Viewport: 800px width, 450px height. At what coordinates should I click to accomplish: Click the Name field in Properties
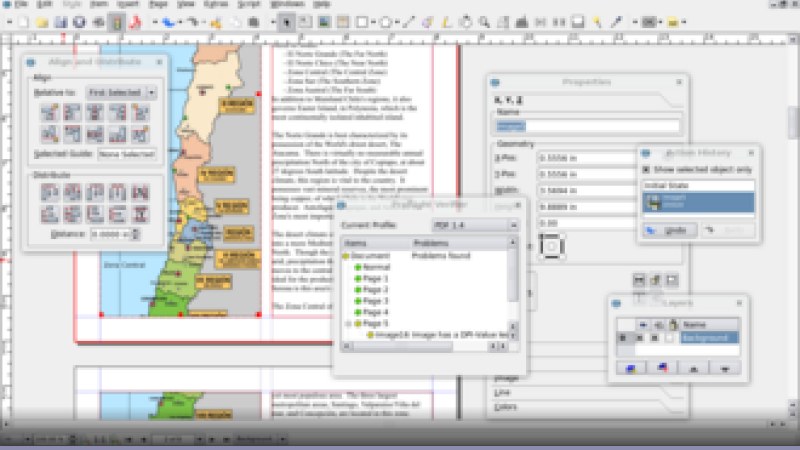(587, 126)
